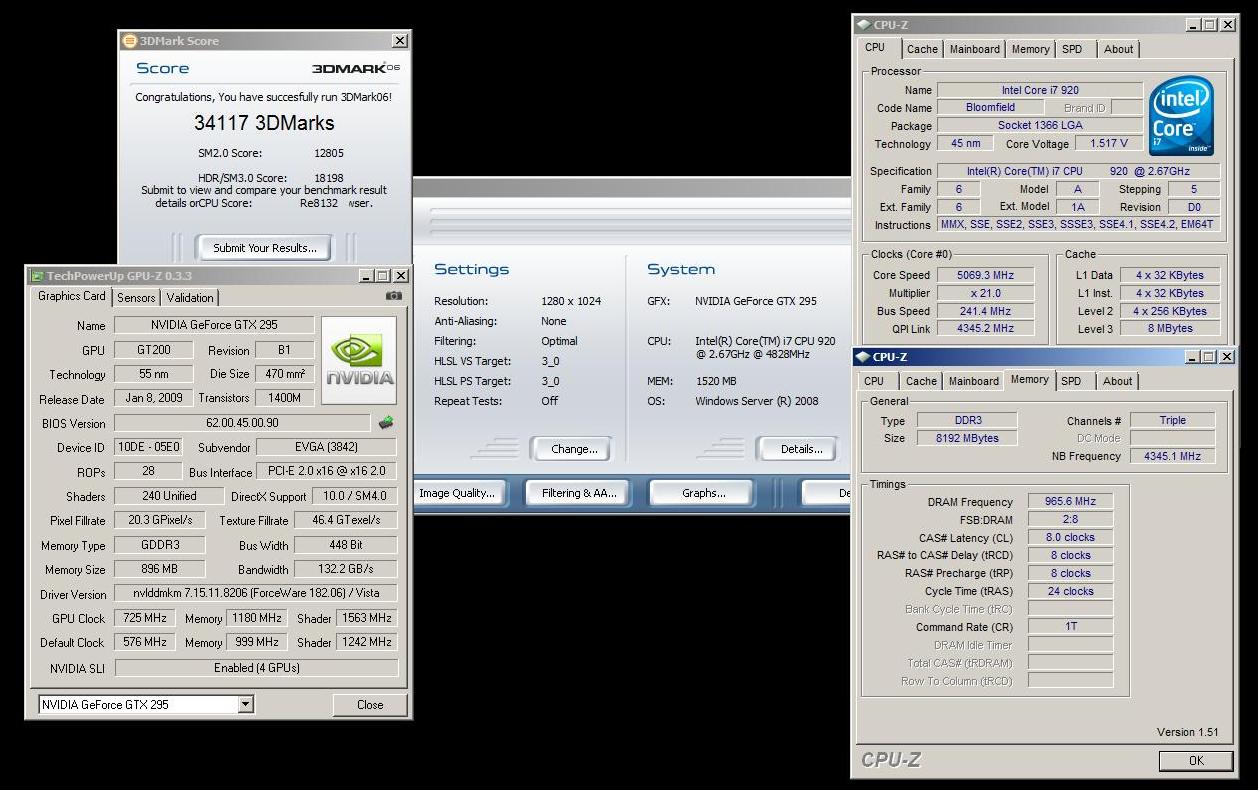Click the Default Clock 576 MHz value
1258x790 pixels.
[x=145, y=643]
